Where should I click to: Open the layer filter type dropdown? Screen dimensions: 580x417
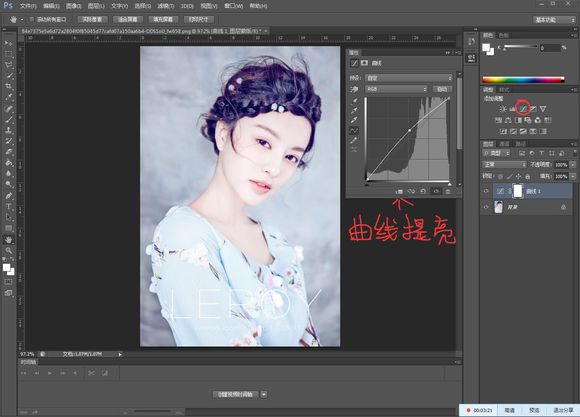tap(496, 153)
